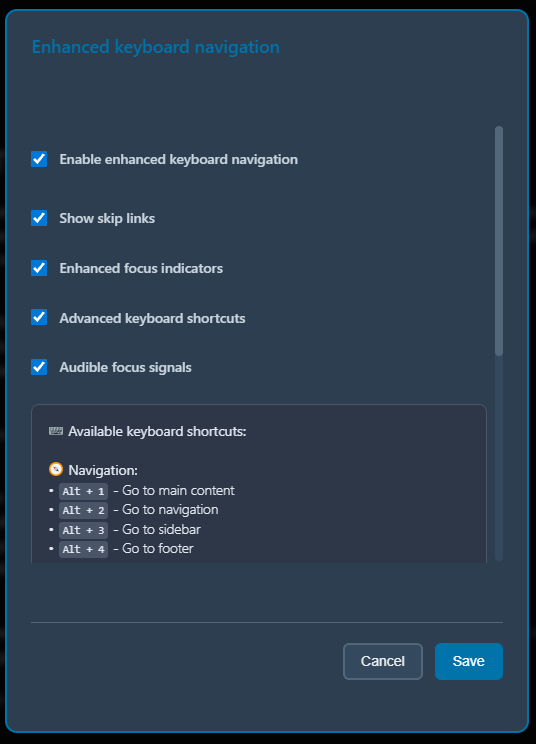Toggle the Advanced keyboard shortcuts checkbox
Image resolution: width=536 pixels, height=744 pixels.
39,317
